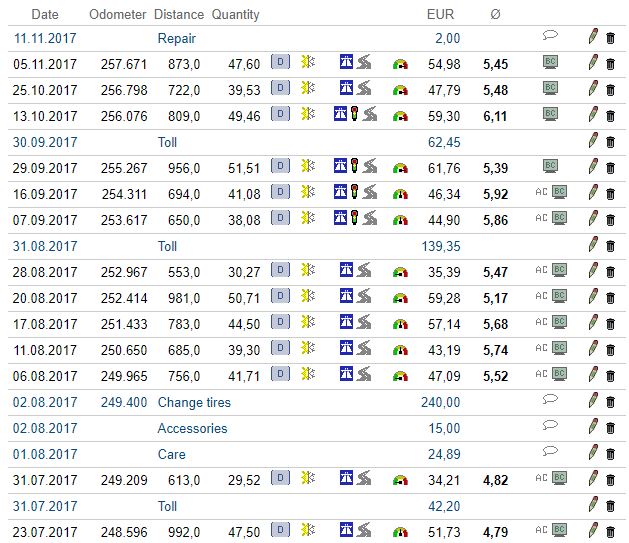Click the Odometer column header

coord(118,14)
